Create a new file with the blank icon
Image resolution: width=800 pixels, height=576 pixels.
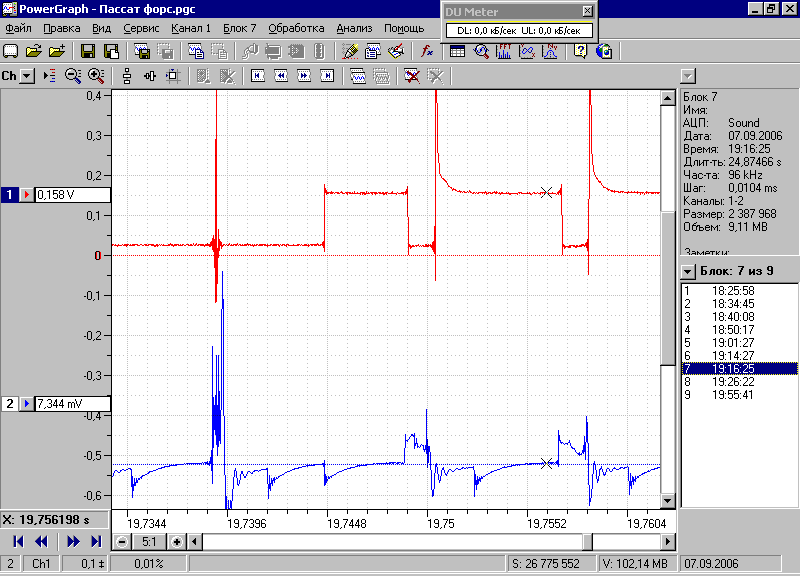click(x=11, y=51)
